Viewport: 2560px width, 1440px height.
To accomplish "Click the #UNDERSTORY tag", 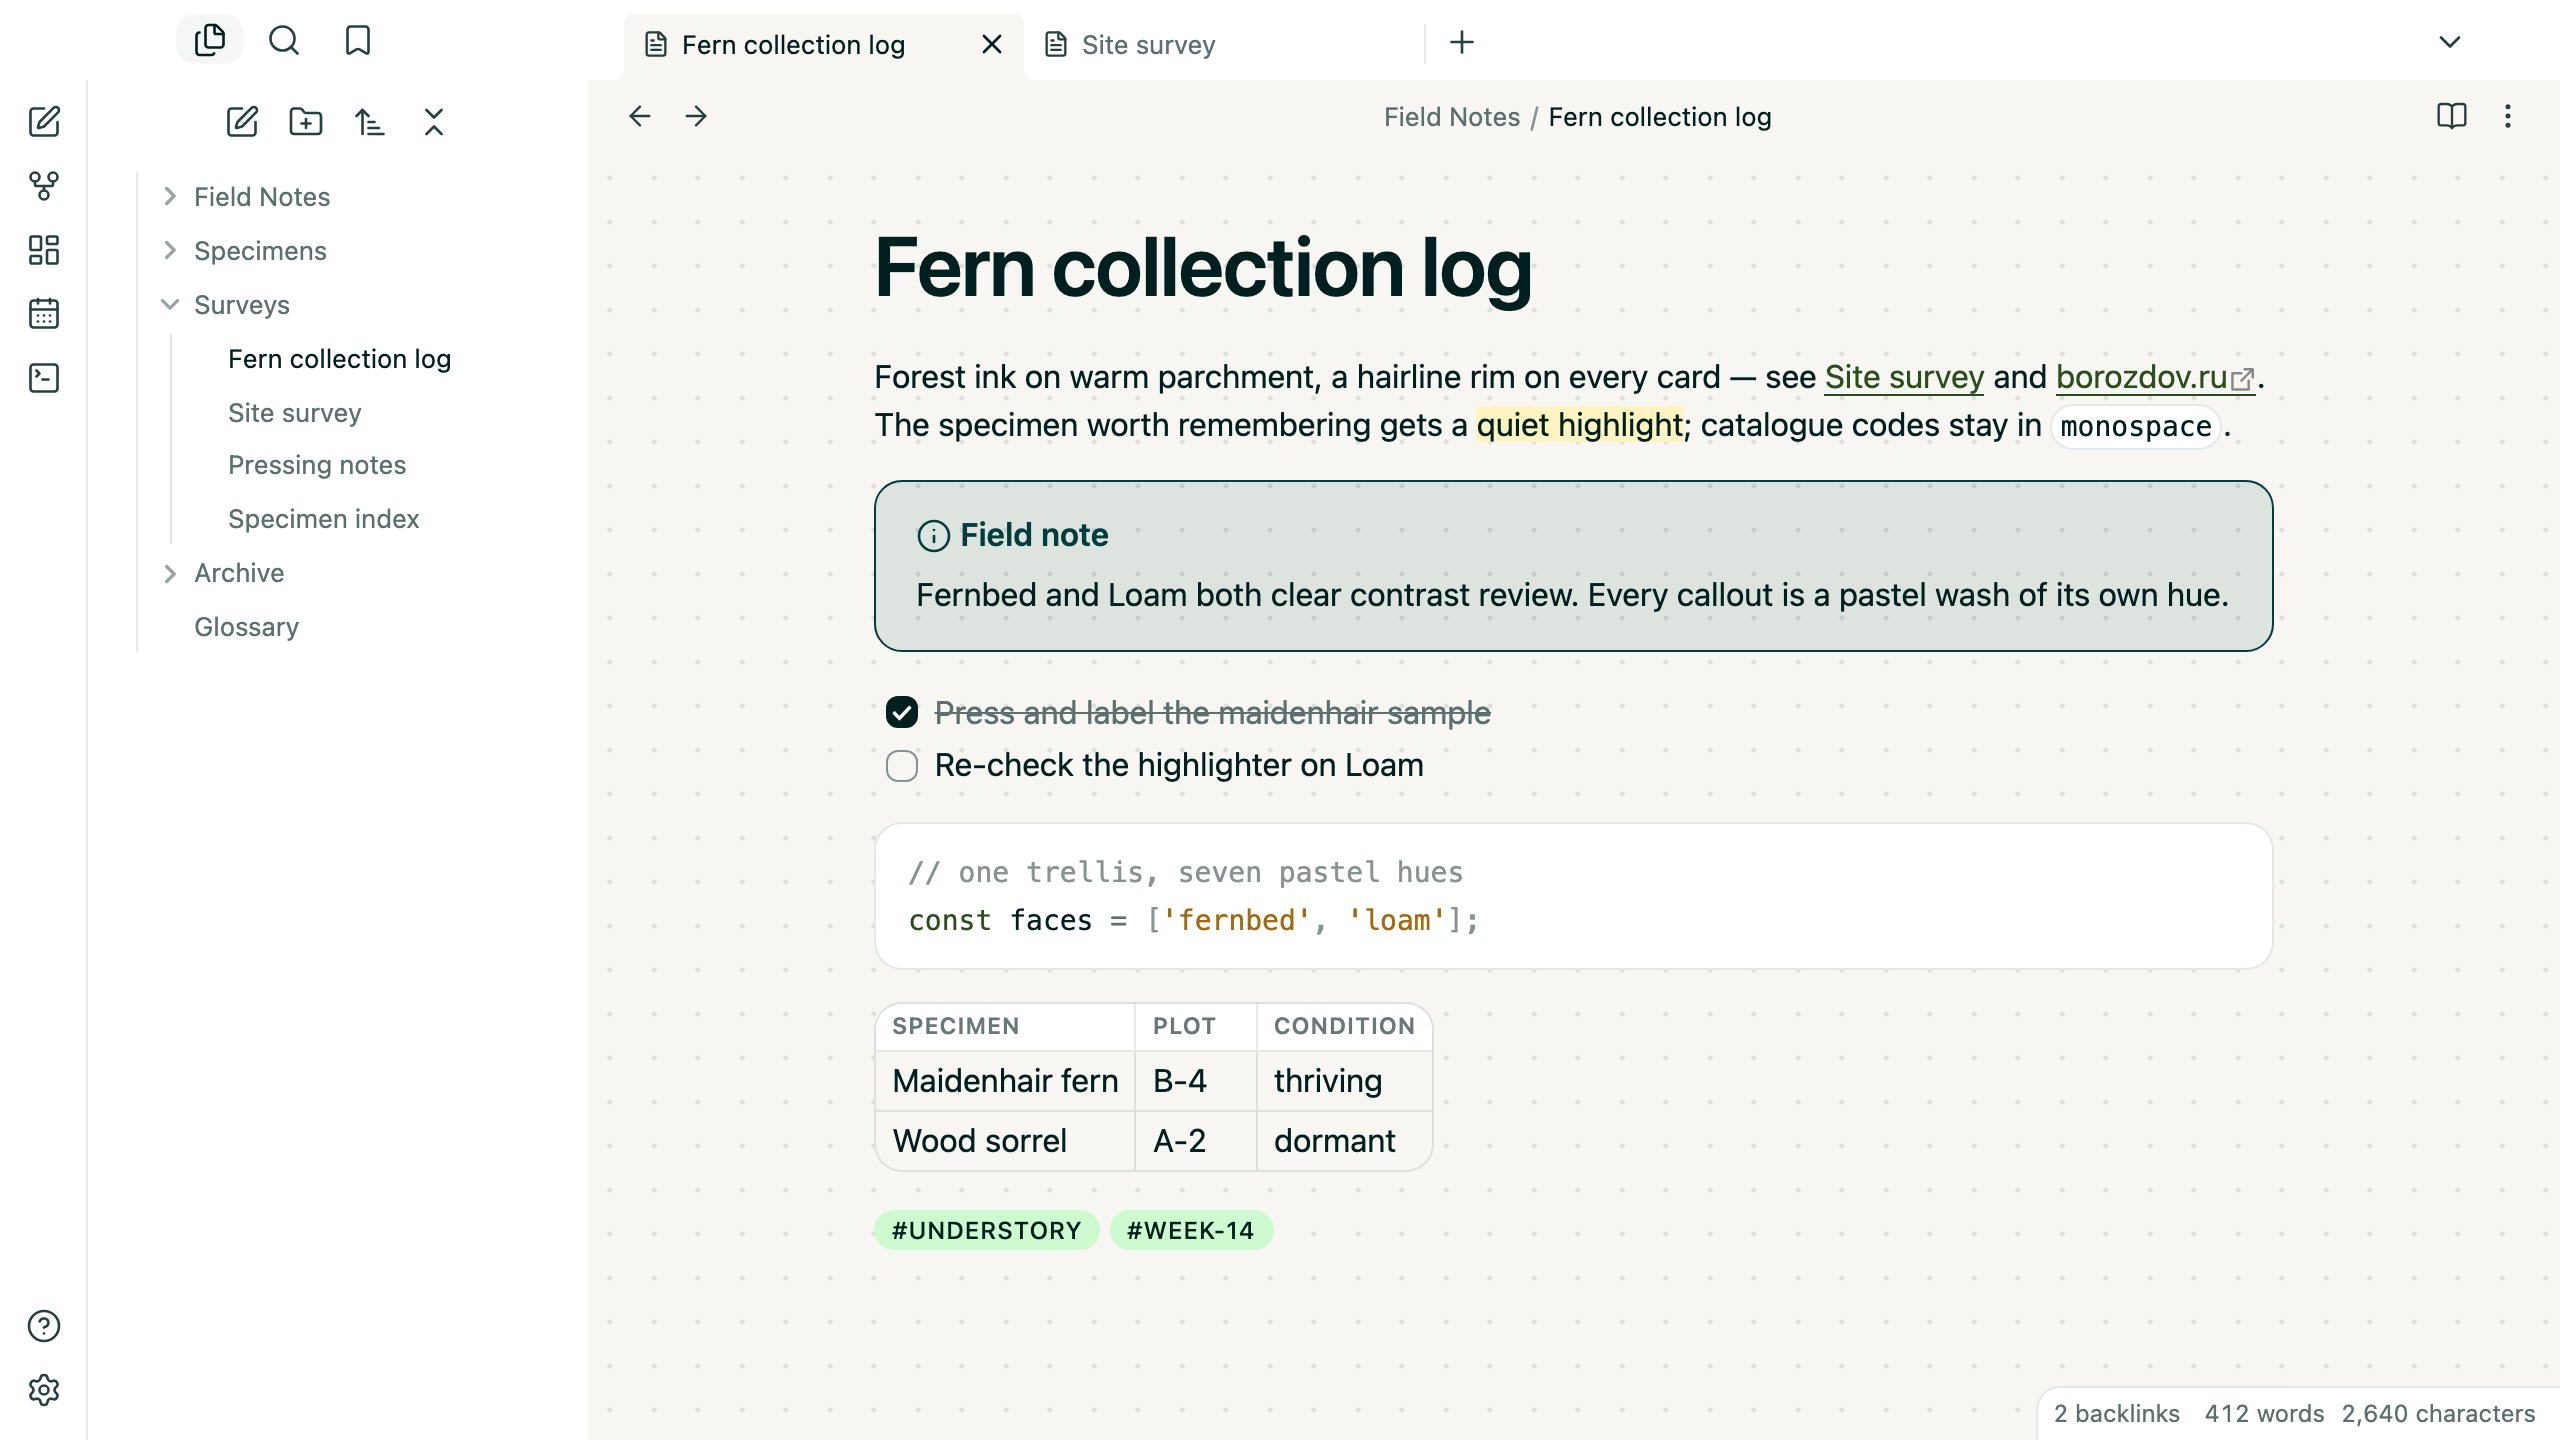I will [x=986, y=1230].
